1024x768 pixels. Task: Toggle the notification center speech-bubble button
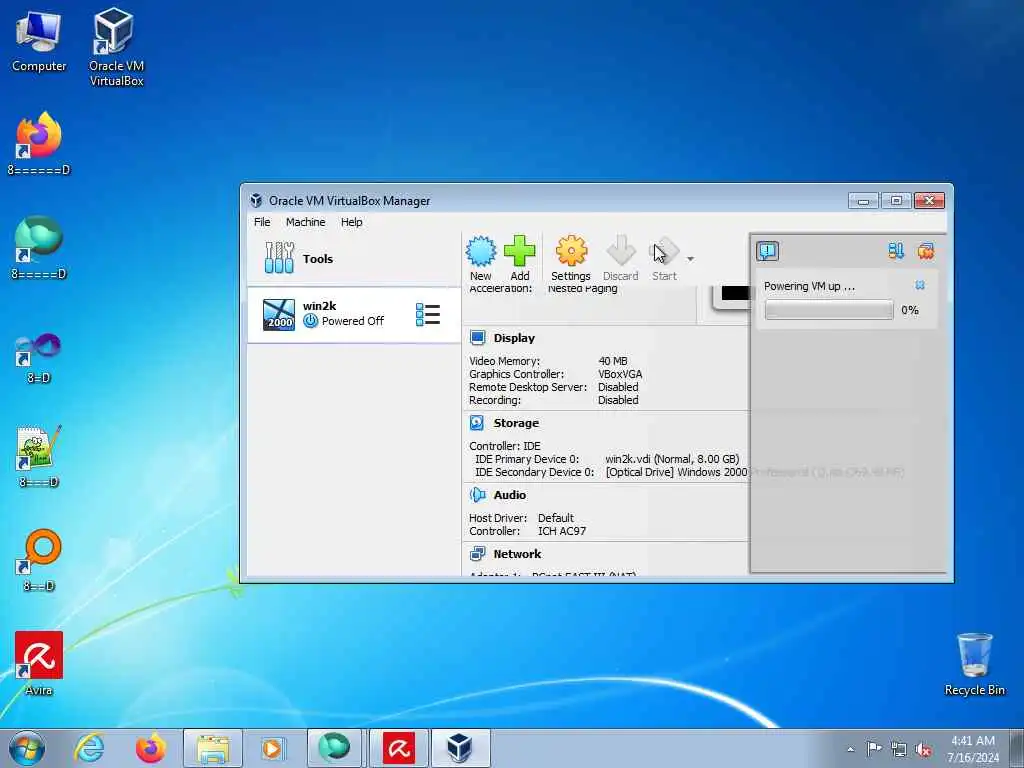(x=767, y=251)
